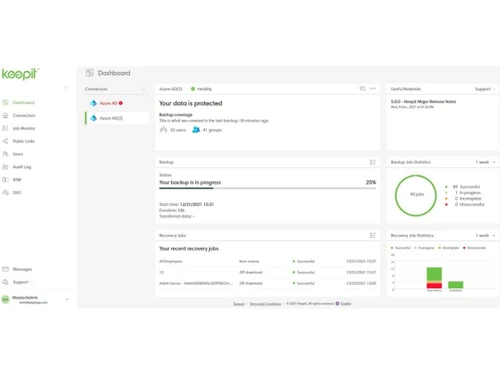
Task: Open Connectors in the sidebar
Action: [24, 115]
